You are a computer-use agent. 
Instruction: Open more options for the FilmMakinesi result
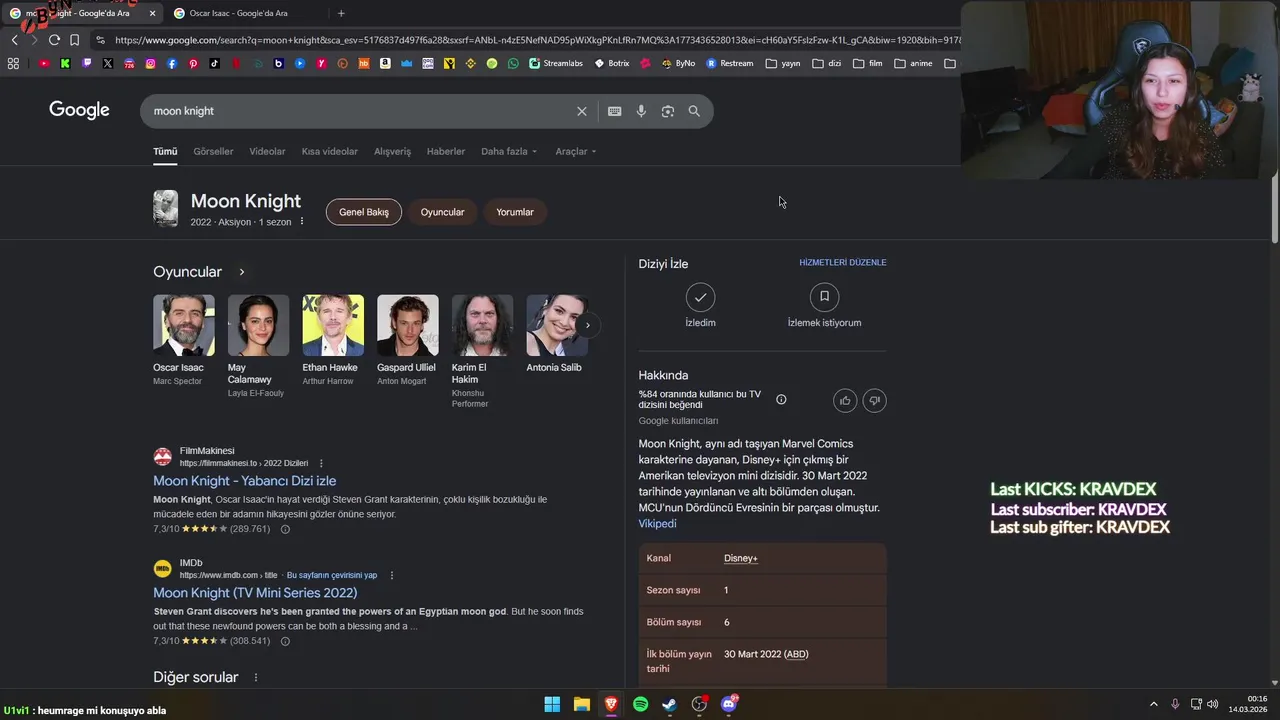tap(321, 463)
